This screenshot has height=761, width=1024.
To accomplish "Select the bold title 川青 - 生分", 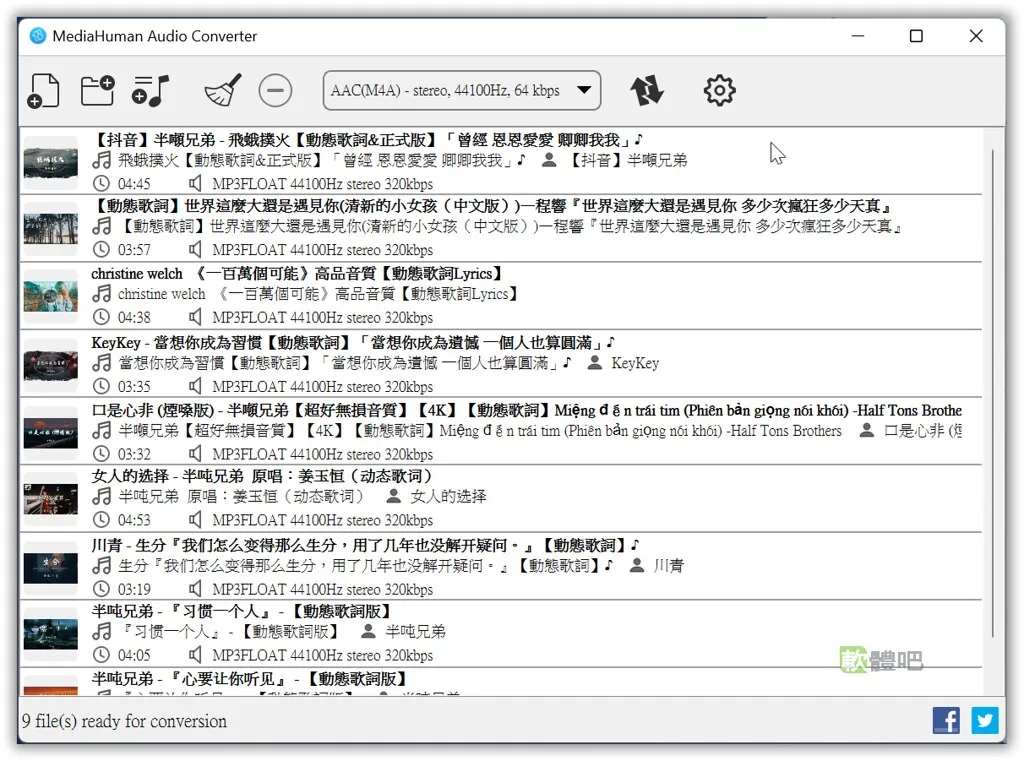I will 365,545.
